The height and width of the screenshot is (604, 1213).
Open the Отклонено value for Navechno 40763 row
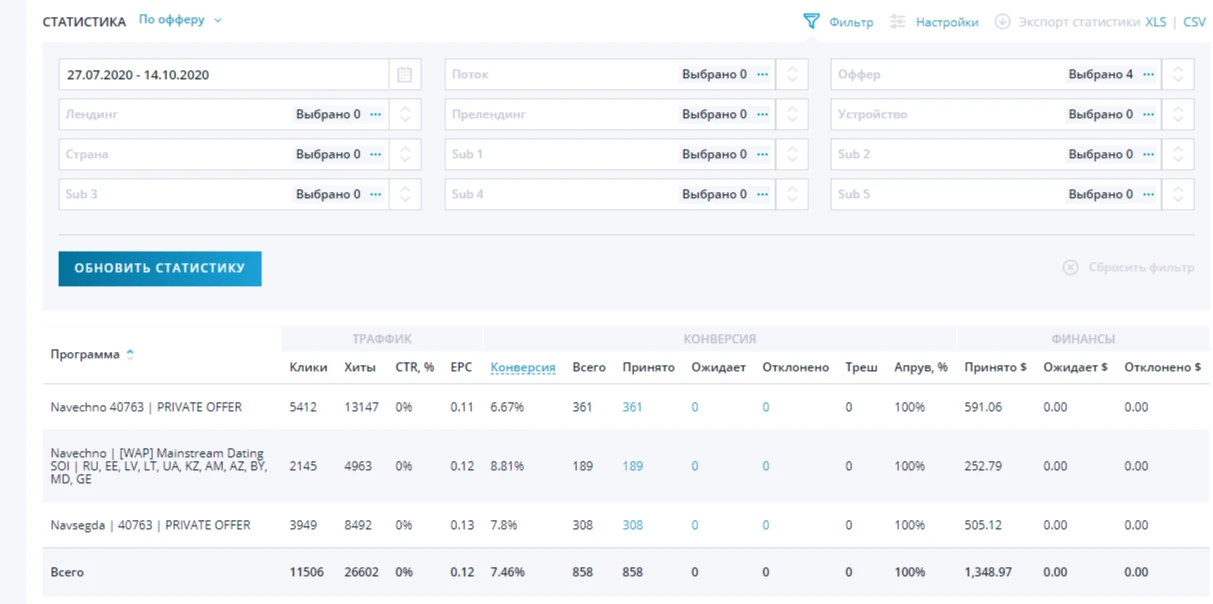[x=766, y=407]
